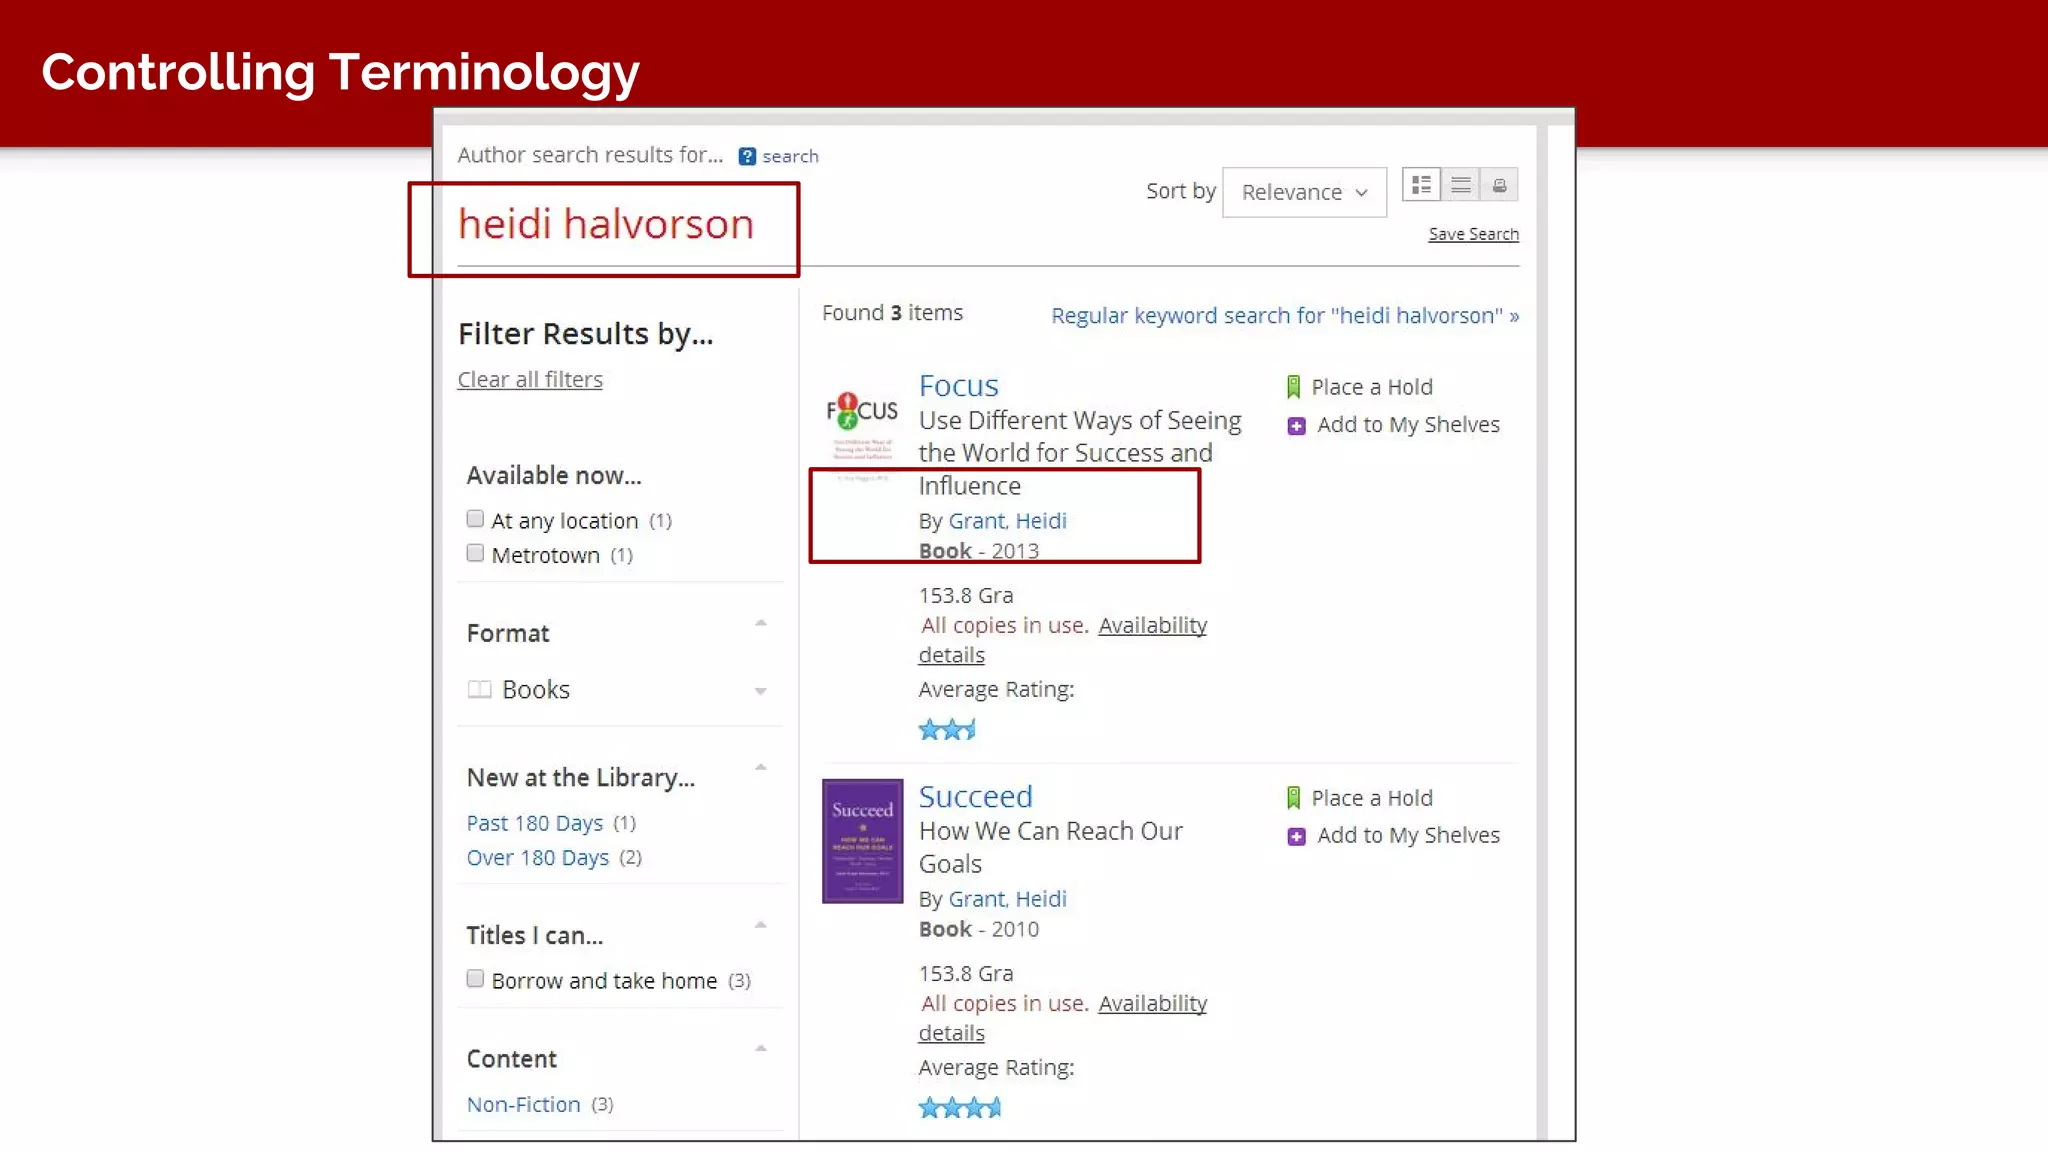Image resolution: width=2048 pixels, height=1152 pixels.
Task: Click purple Add to My Shelves icon for Focus
Action: coord(1296,426)
